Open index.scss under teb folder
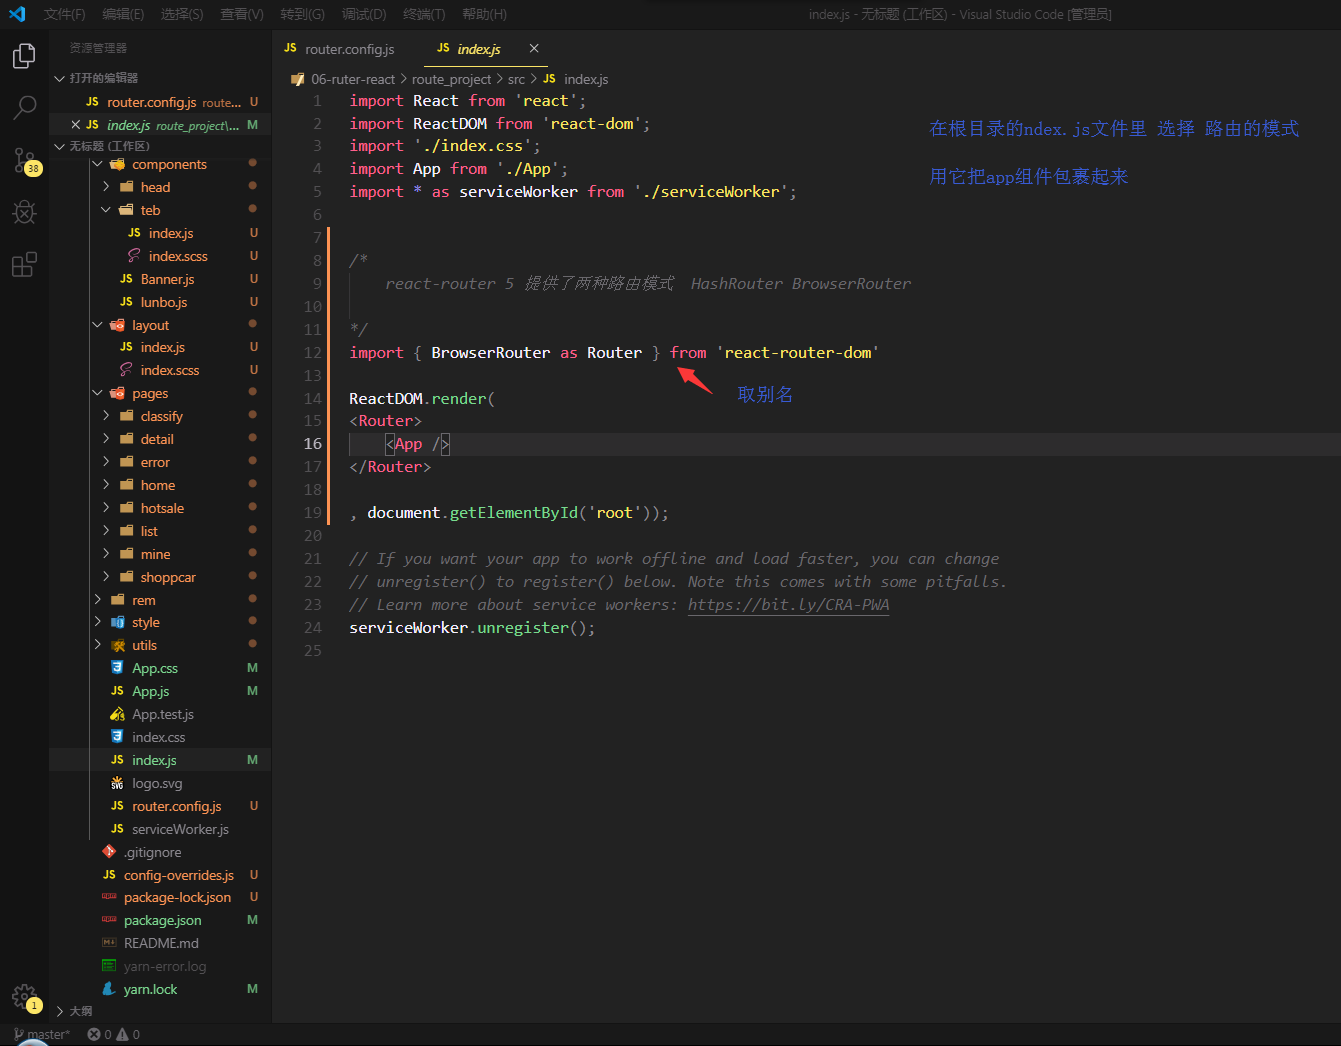The image size is (1341, 1046). [178, 256]
